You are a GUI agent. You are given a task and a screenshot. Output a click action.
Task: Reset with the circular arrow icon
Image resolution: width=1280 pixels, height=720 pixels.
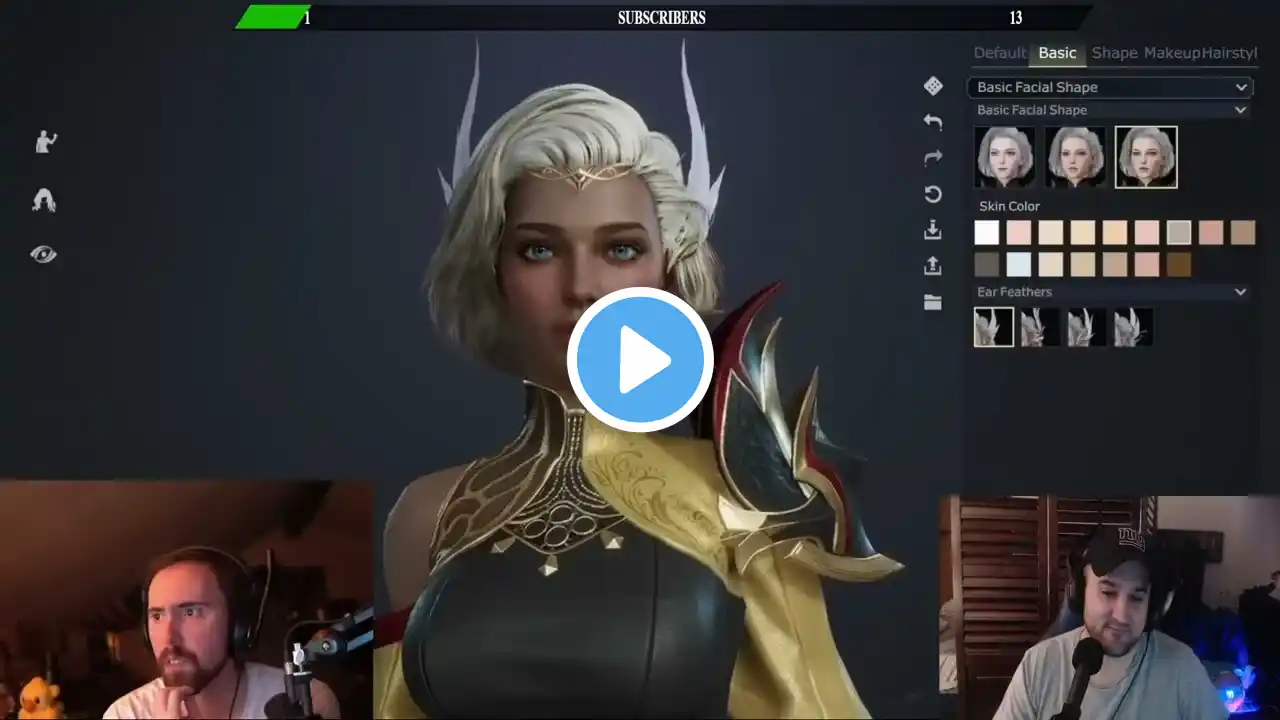click(933, 194)
